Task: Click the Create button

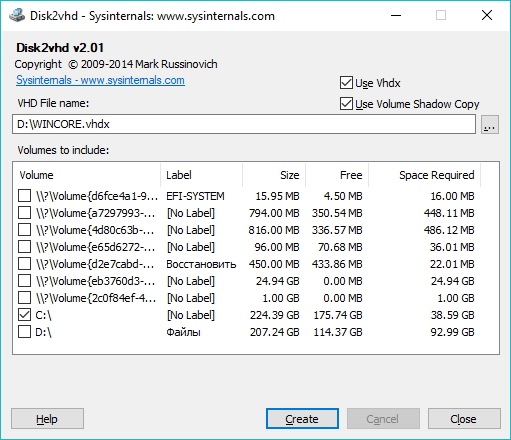Action: (302, 419)
